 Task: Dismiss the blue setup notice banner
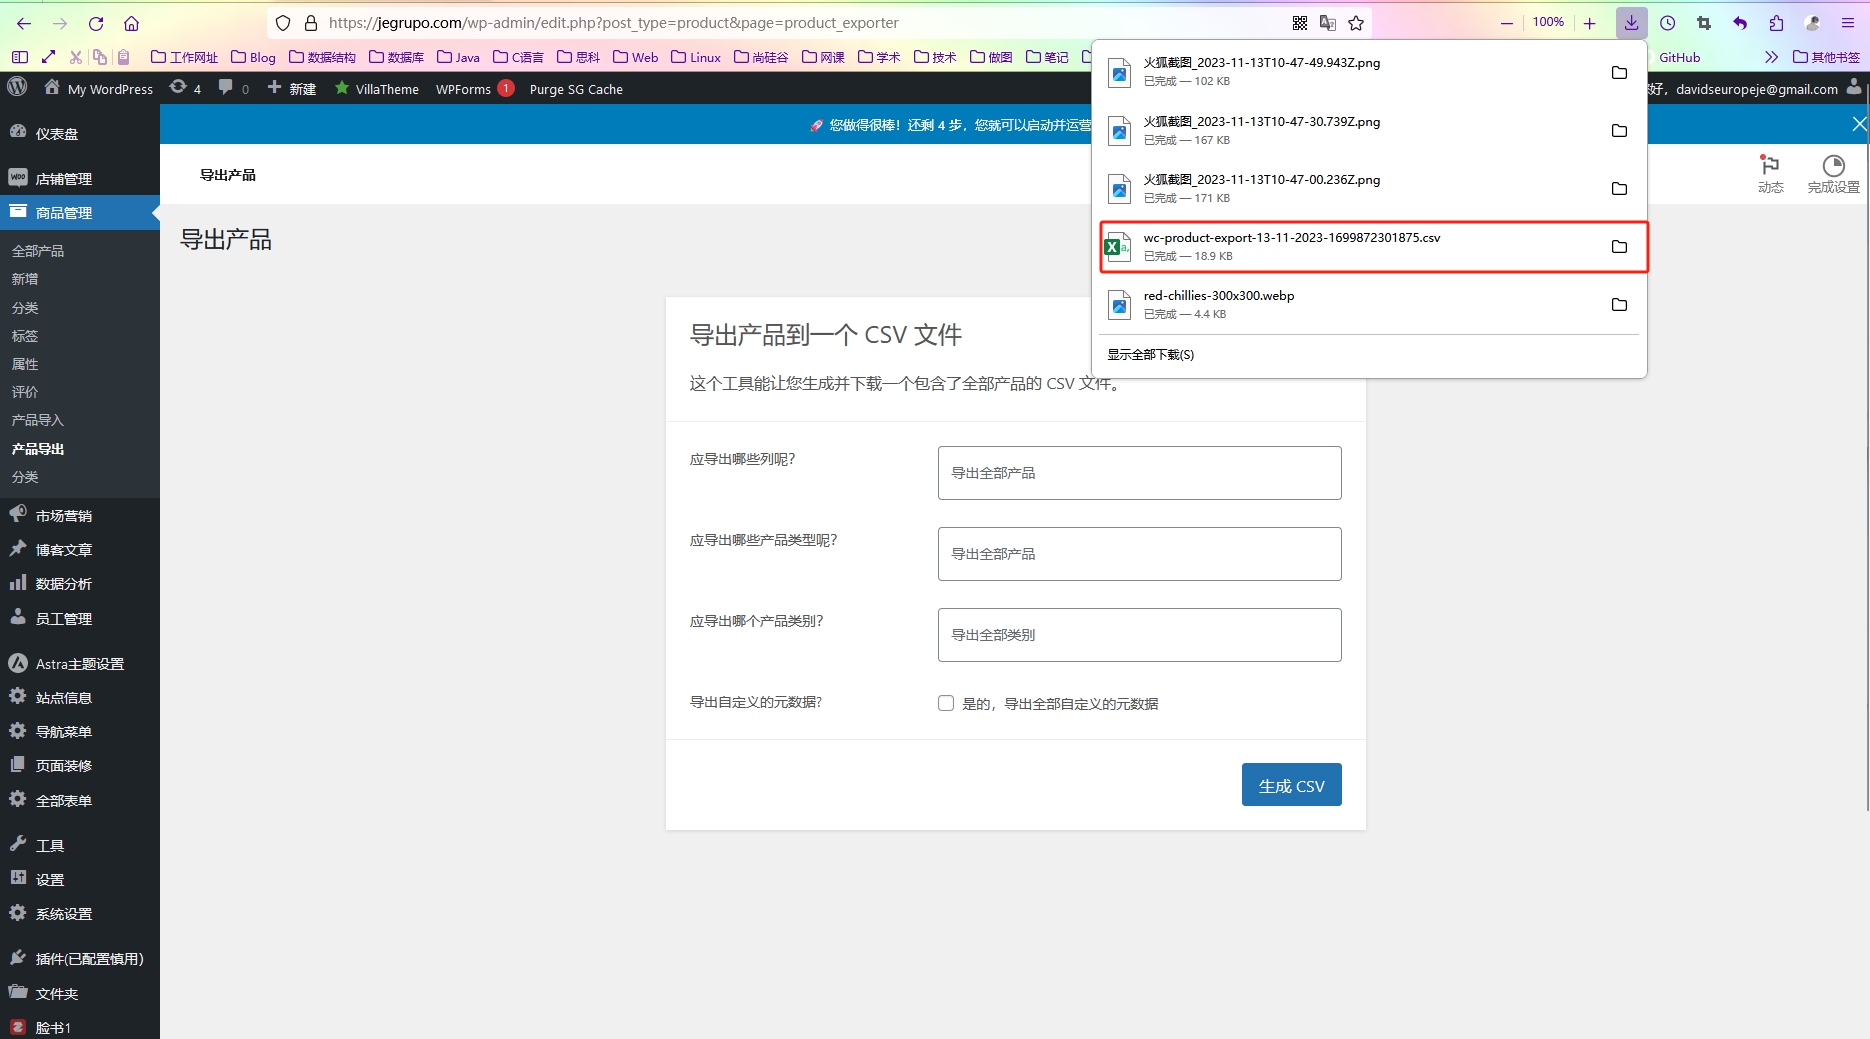pos(1858,124)
